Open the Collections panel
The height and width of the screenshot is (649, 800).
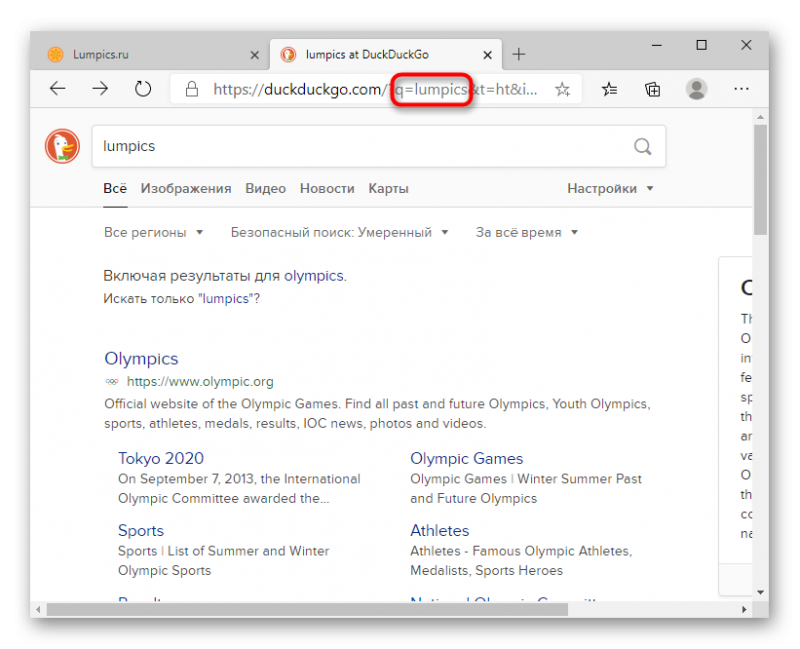pos(653,90)
